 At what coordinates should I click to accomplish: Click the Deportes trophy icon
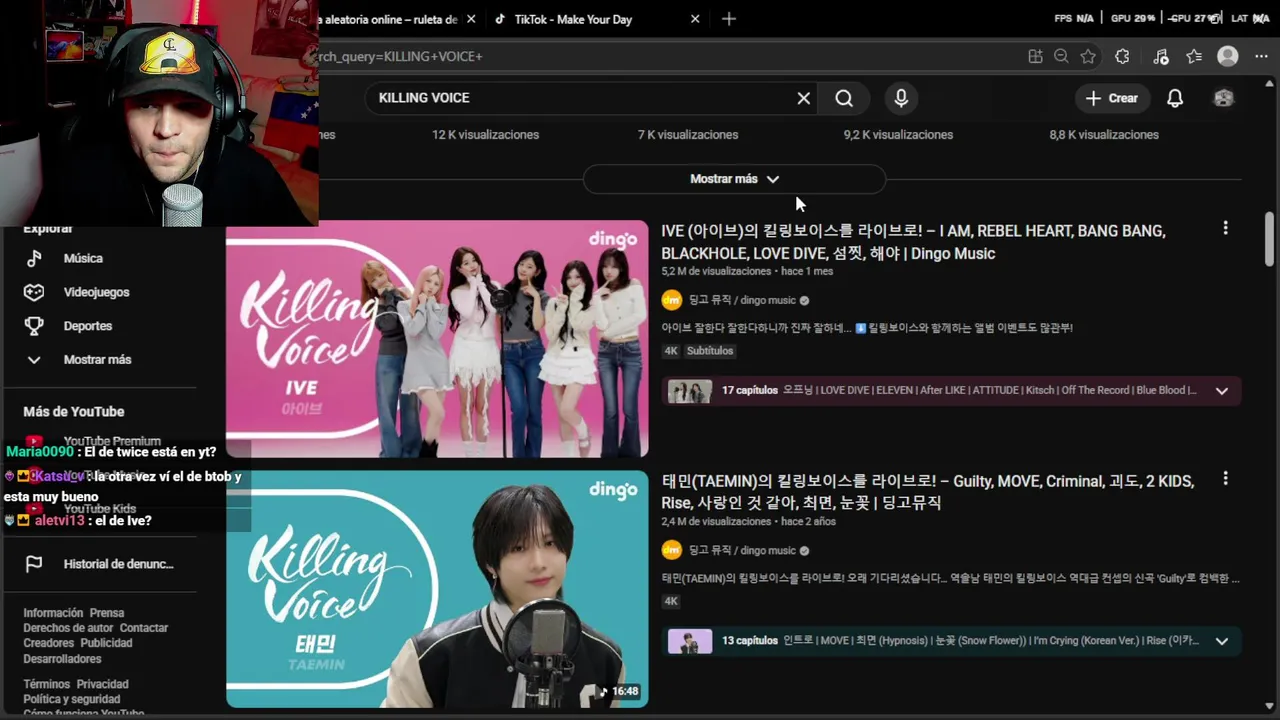point(34,326)
